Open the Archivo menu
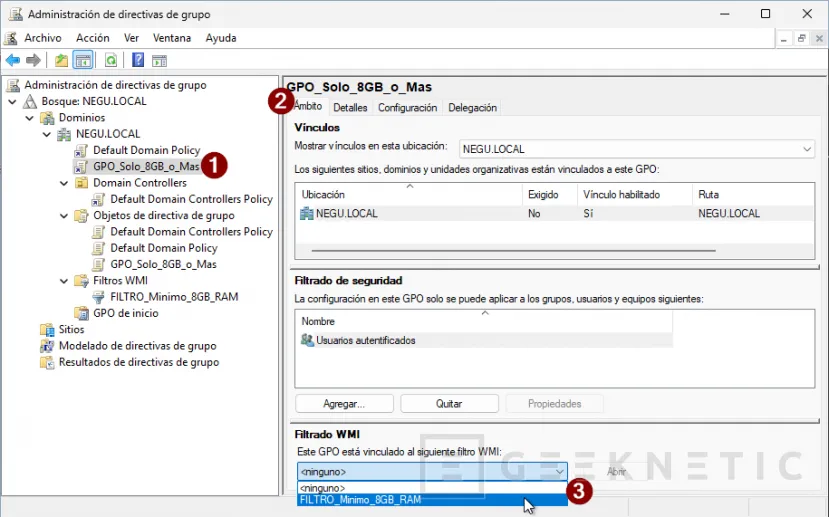 43,38
